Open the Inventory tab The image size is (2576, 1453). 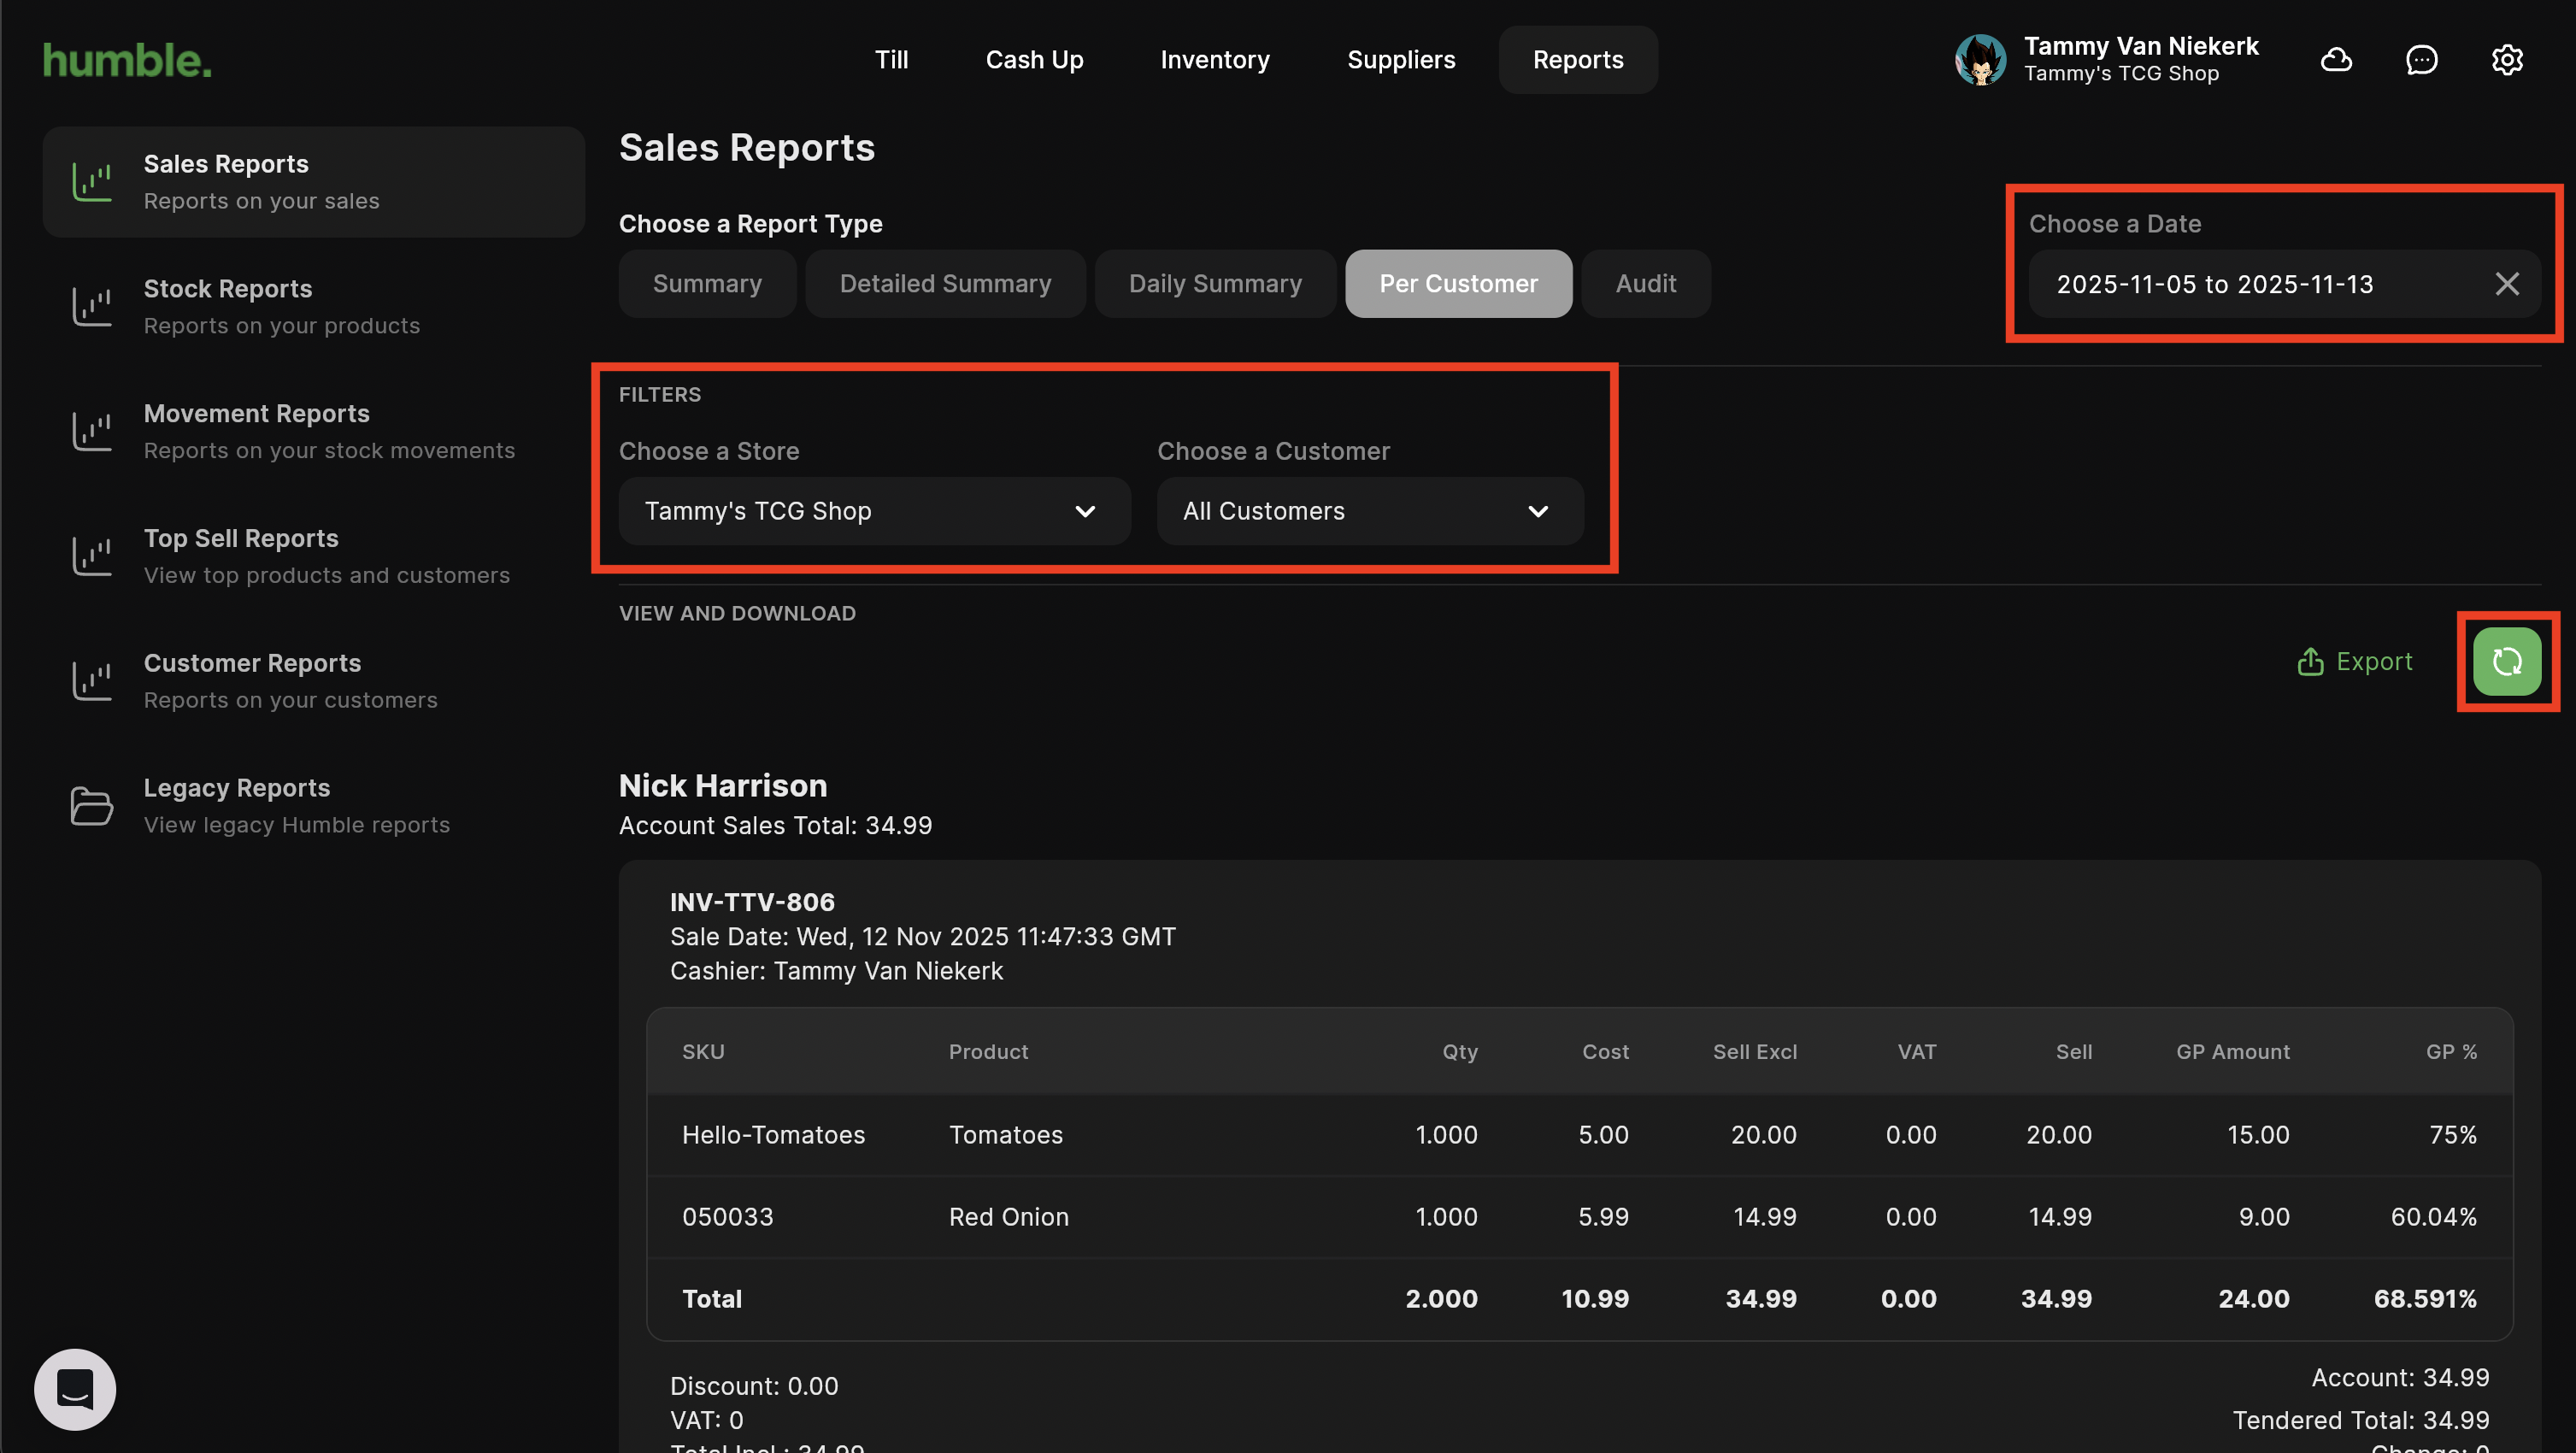pyautogui.click(x=1214, y=60)
